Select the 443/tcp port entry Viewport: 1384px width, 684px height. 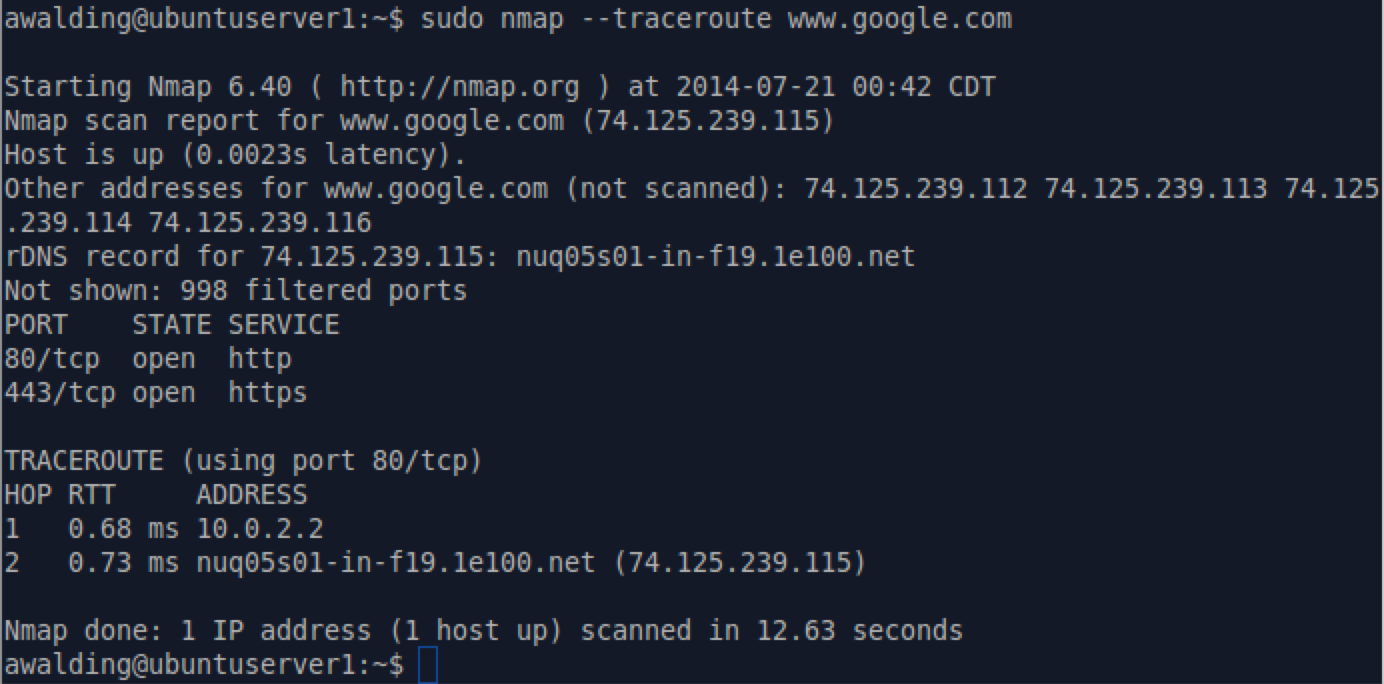coord(60,393)
